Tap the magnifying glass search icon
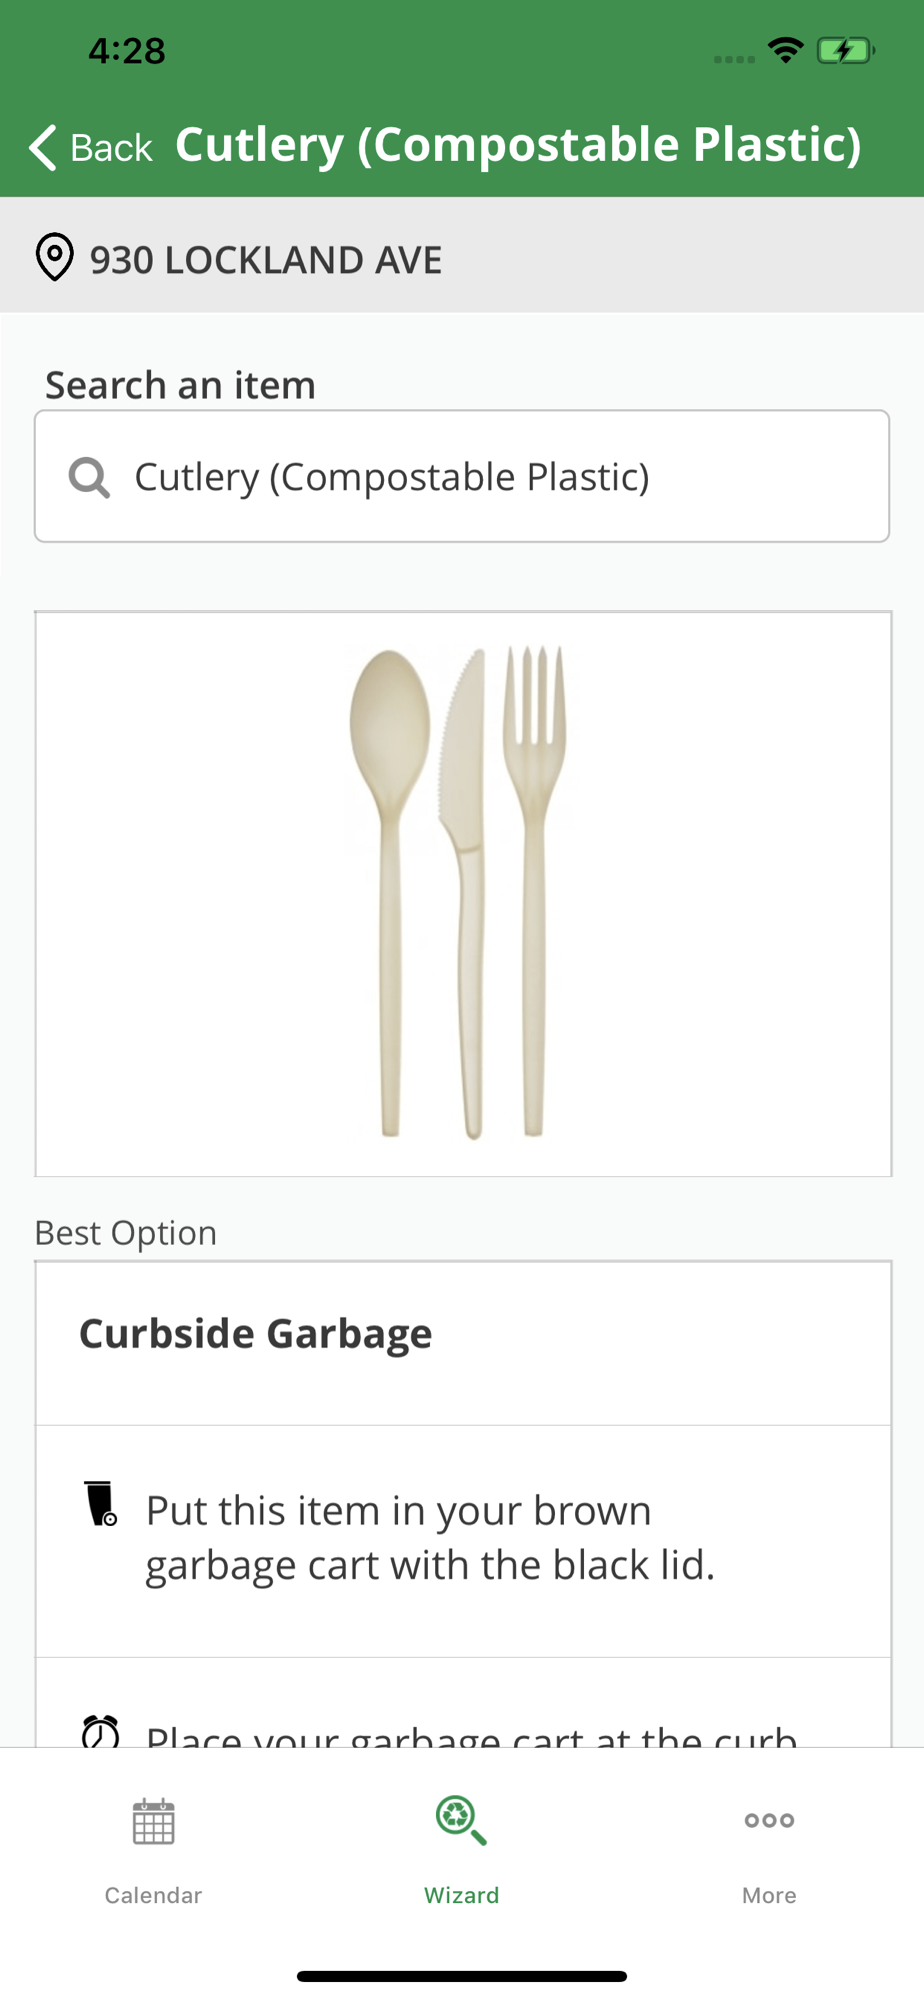This screenshot has width=924, height=2000. (x=89, y=477)
